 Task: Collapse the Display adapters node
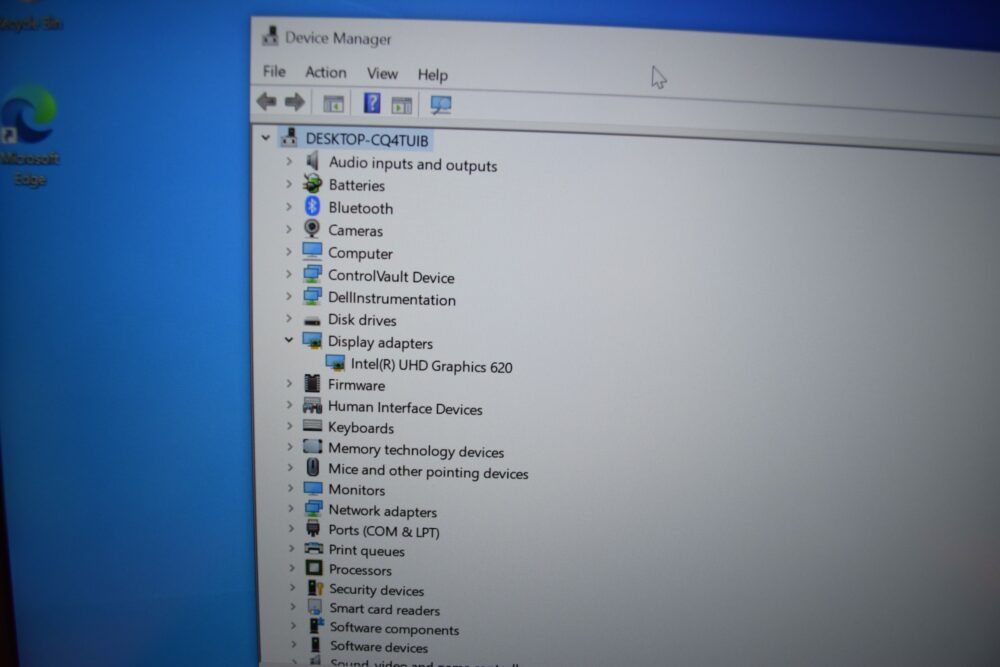point(289,340)
